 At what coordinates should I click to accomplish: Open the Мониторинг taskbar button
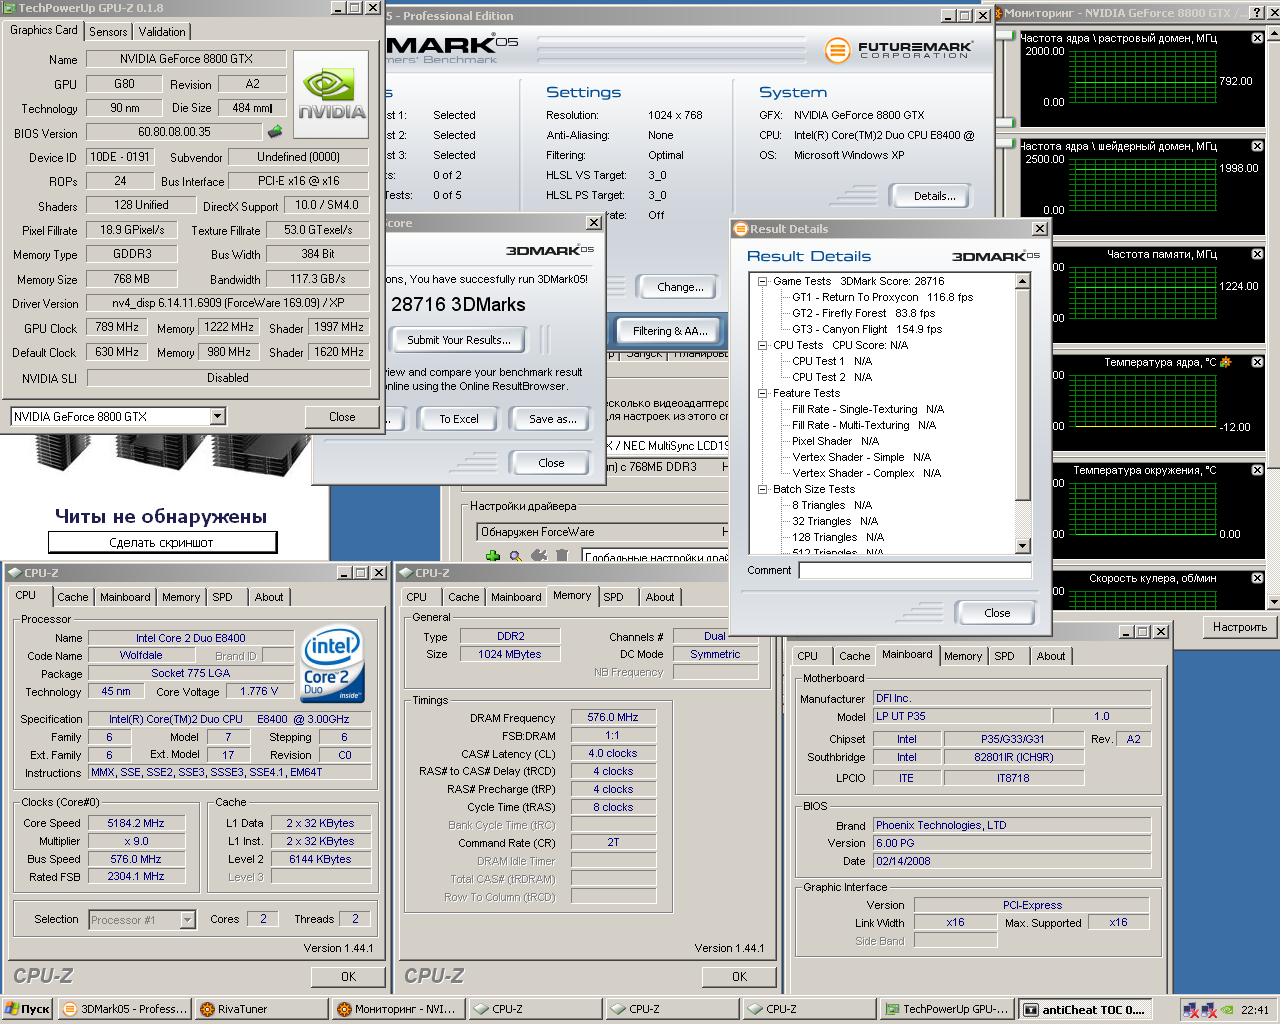[x=399, y=1009]
